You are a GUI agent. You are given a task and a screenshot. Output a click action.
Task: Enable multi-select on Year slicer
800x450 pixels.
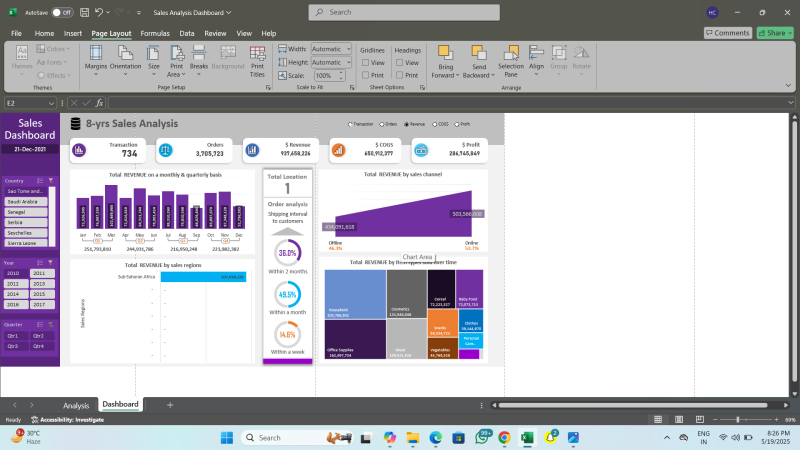point(40,262)
